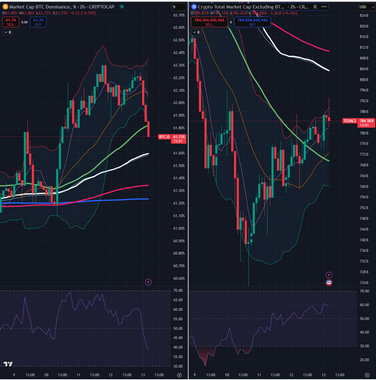Click the green market status dot
376x380 pixels.
122,7
